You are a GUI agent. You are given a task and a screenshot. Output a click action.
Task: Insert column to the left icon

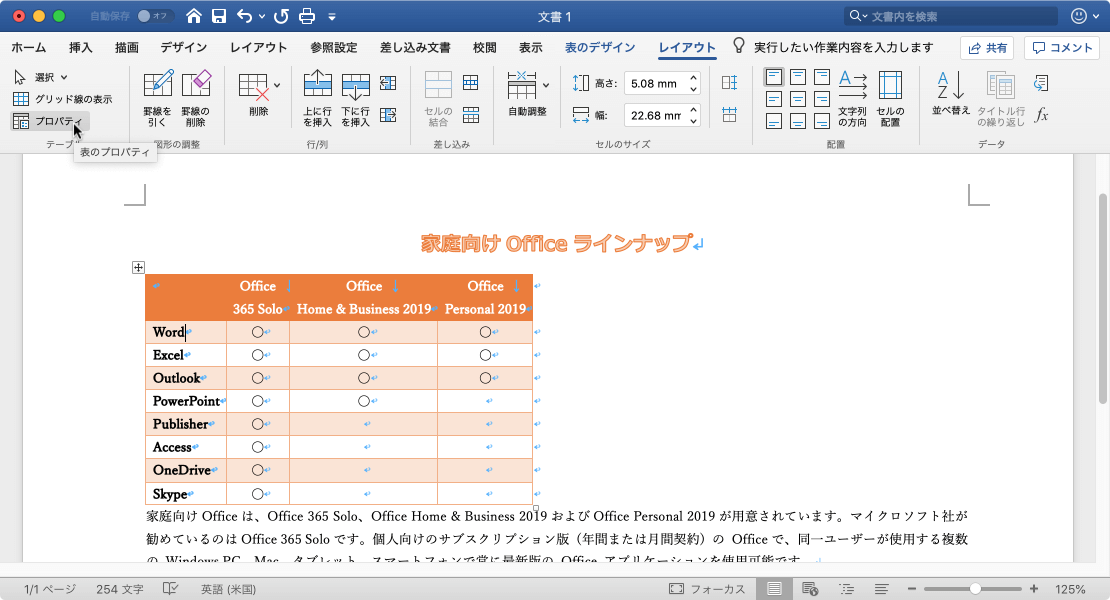point(388,83)
